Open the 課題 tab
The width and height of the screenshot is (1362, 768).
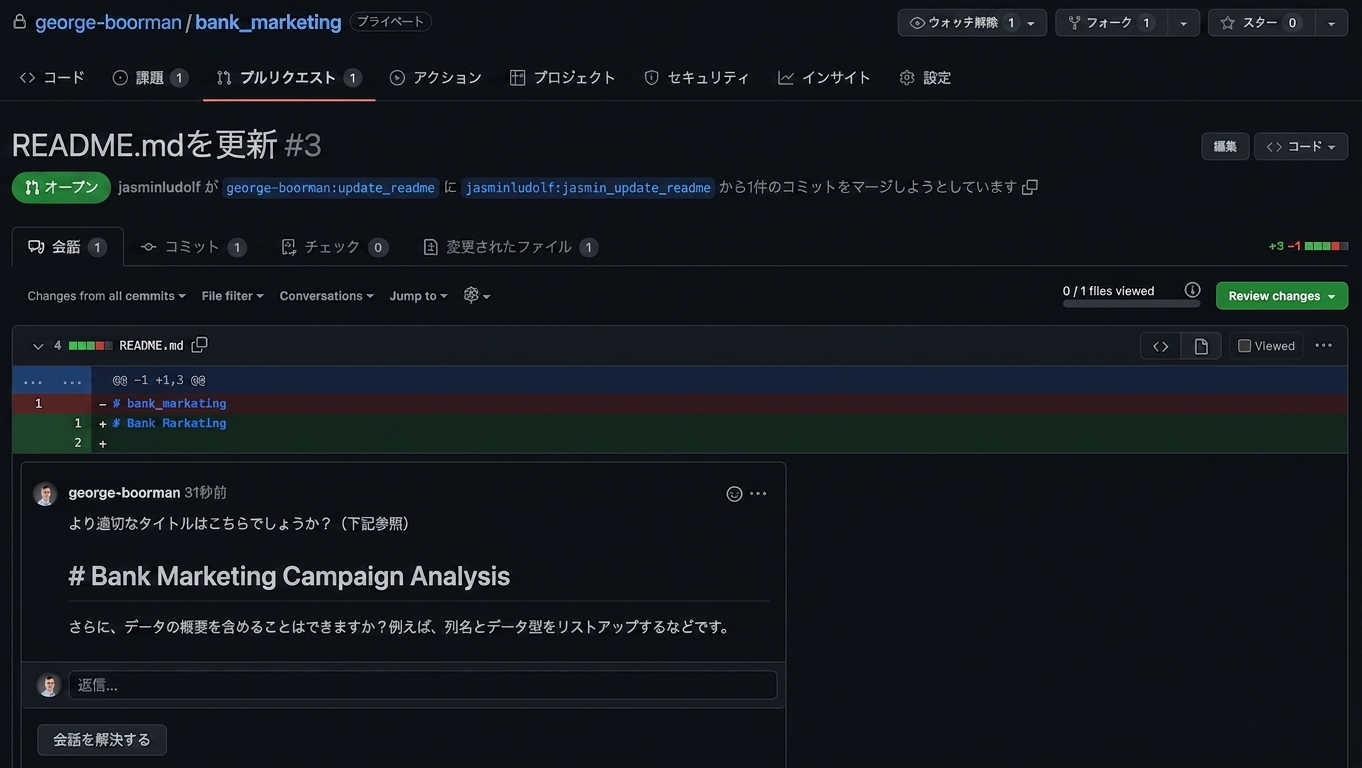coord(150,77)
